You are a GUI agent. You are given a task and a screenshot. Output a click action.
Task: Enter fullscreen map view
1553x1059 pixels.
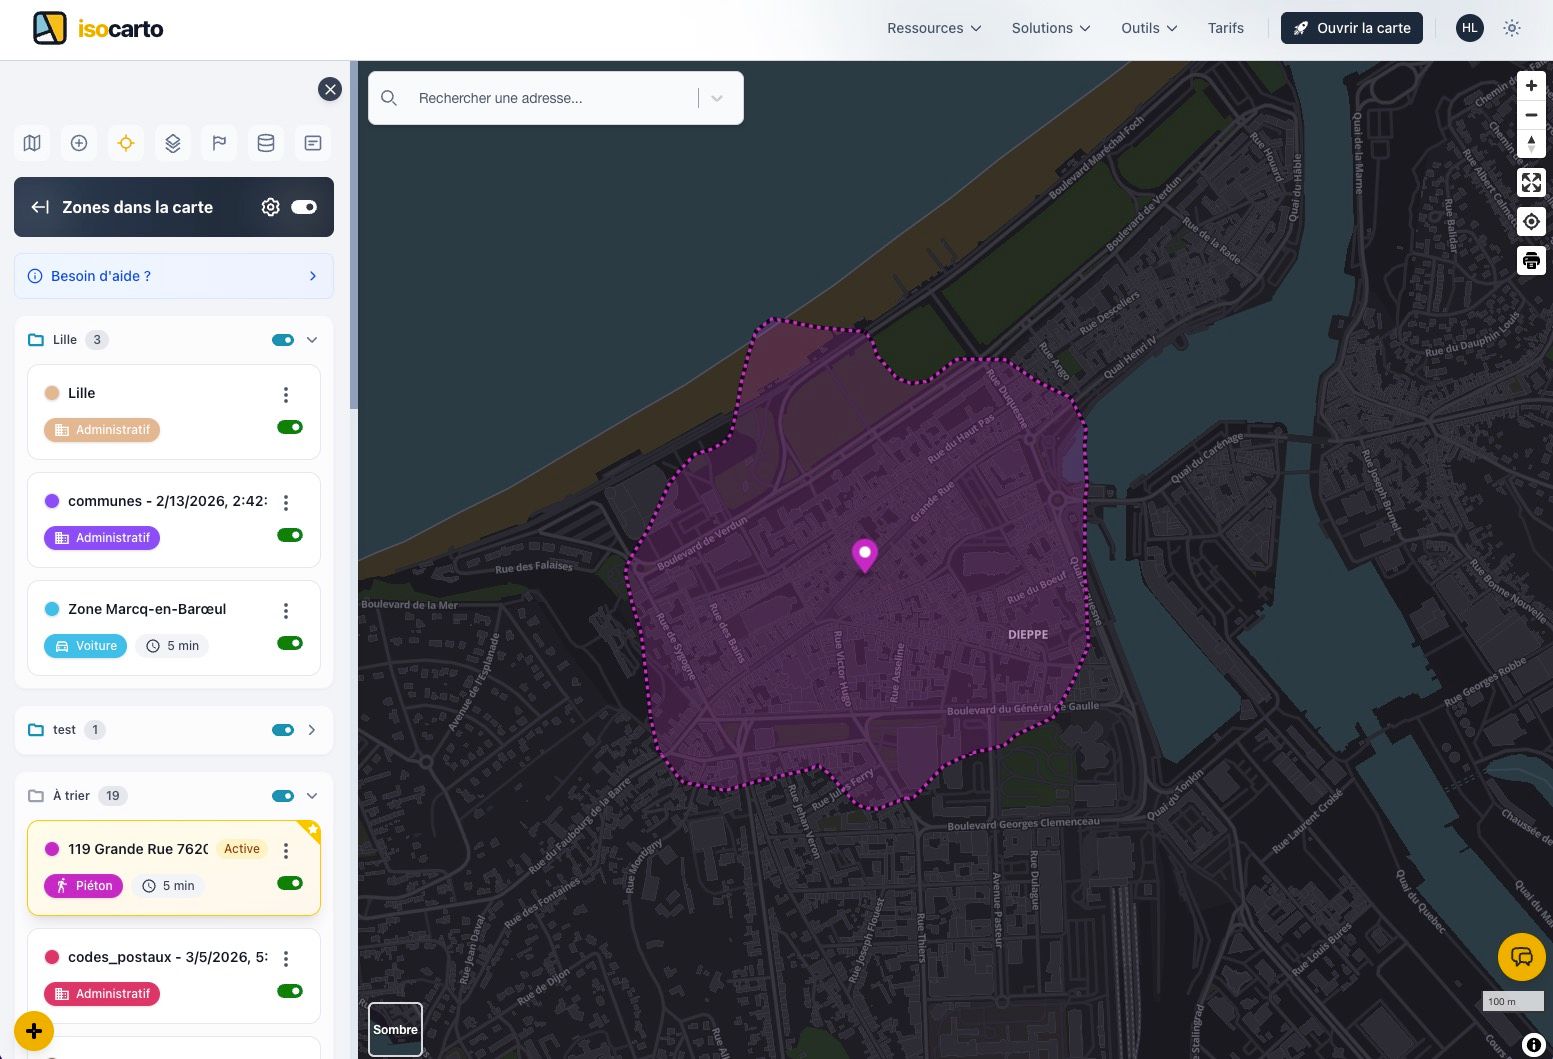1531,182
